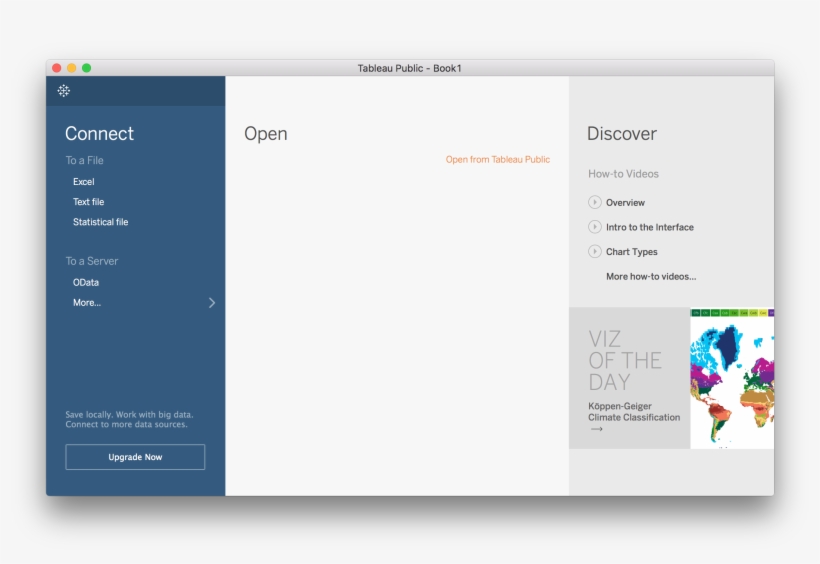Open the Overview how-to video link
The height and width of the screenshot is (564, 820).
tap(625, 202)
